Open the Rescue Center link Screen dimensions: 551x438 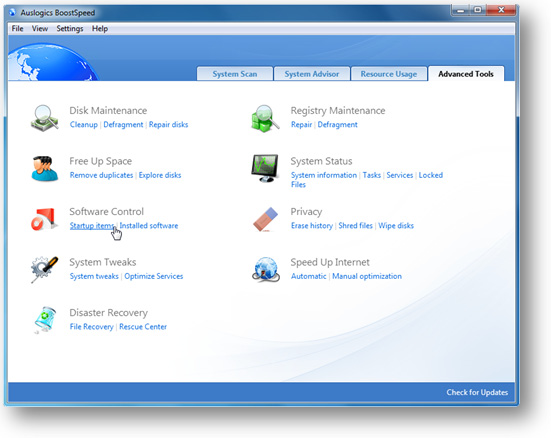tap(143, 327)
